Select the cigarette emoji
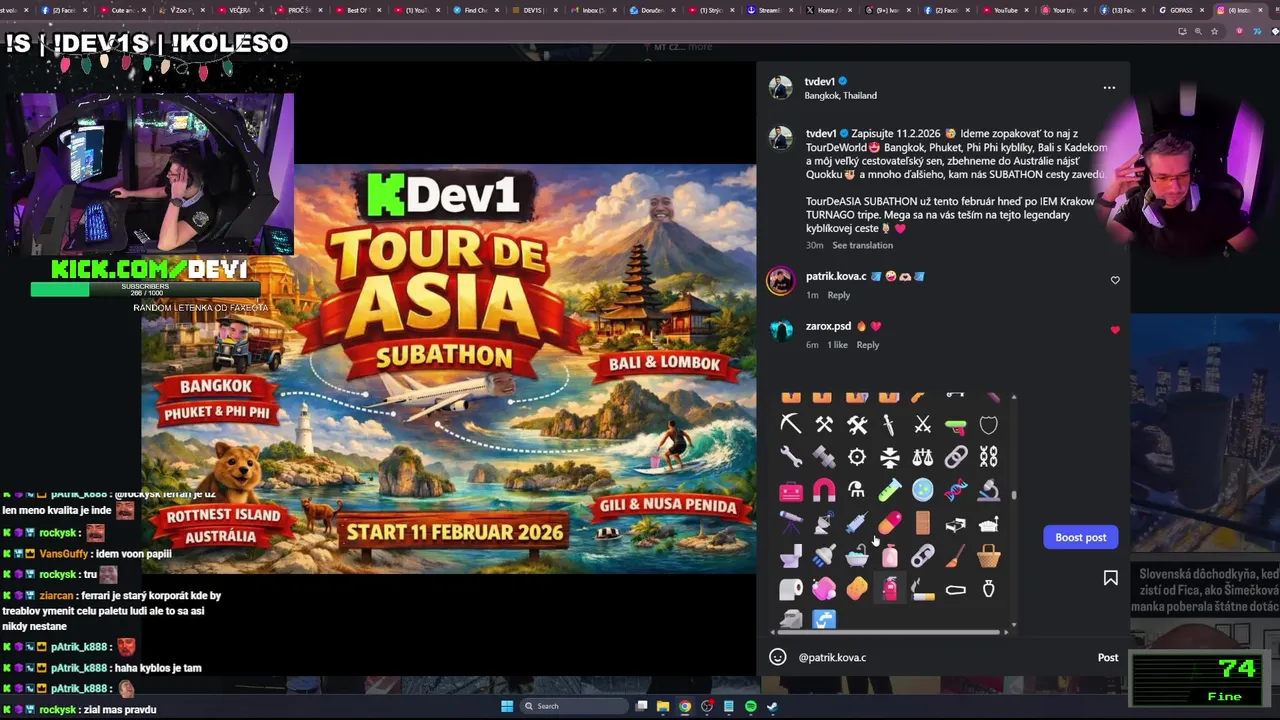1280x720 pixels. point(923,589)
